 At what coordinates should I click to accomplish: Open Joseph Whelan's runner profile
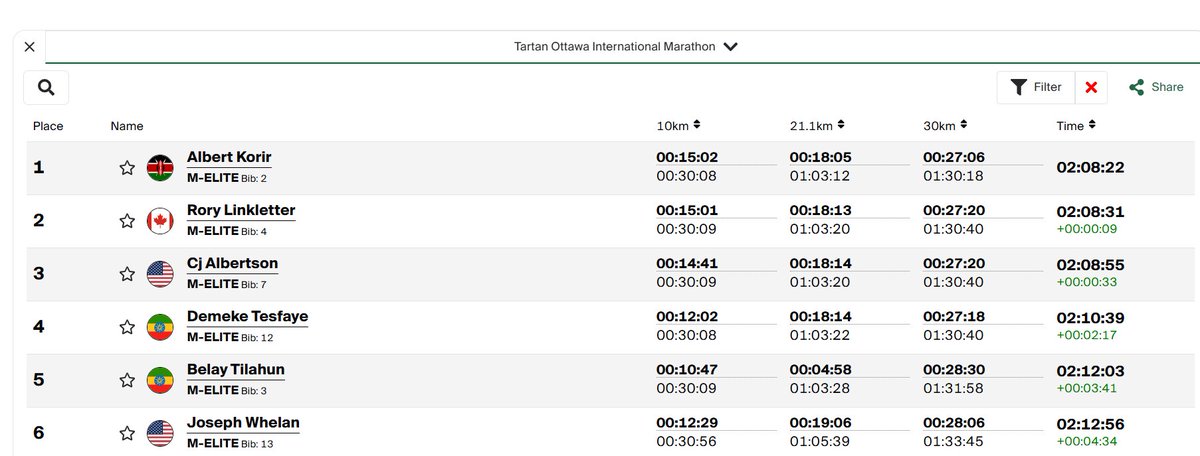[x=243, y=423]
